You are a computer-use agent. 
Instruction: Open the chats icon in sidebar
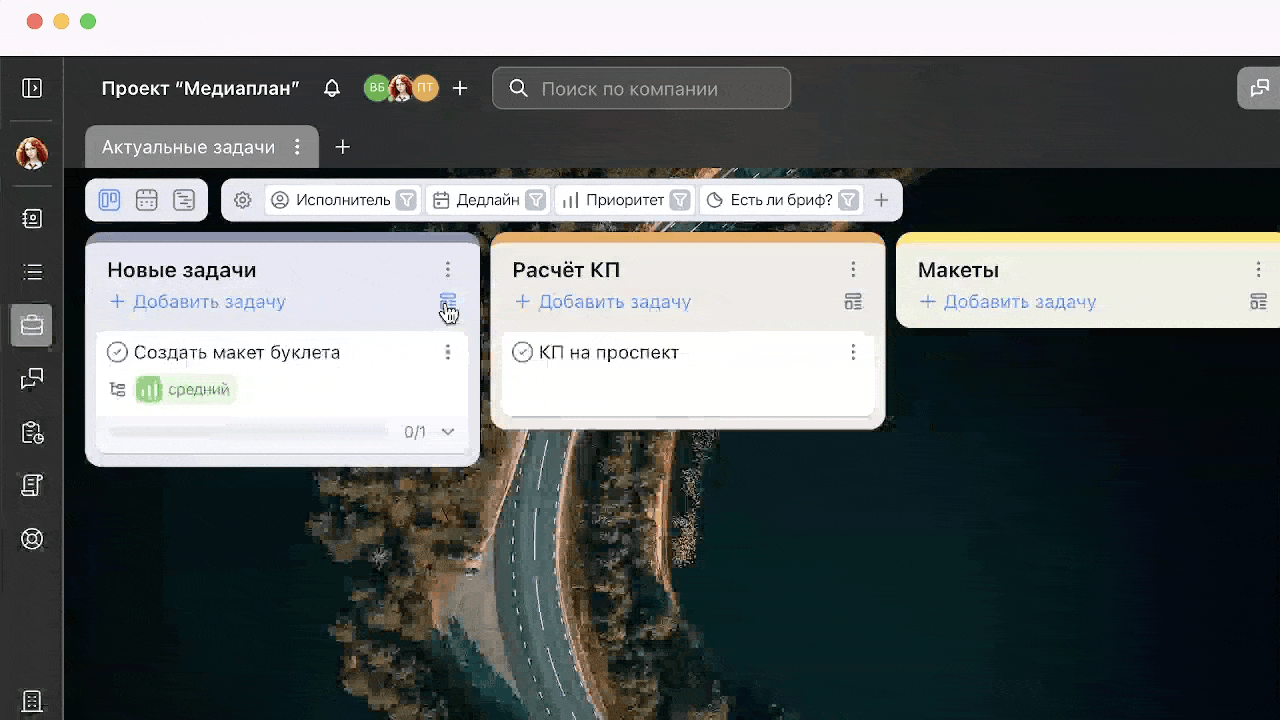pyautogui.click(x=32, y=379)
